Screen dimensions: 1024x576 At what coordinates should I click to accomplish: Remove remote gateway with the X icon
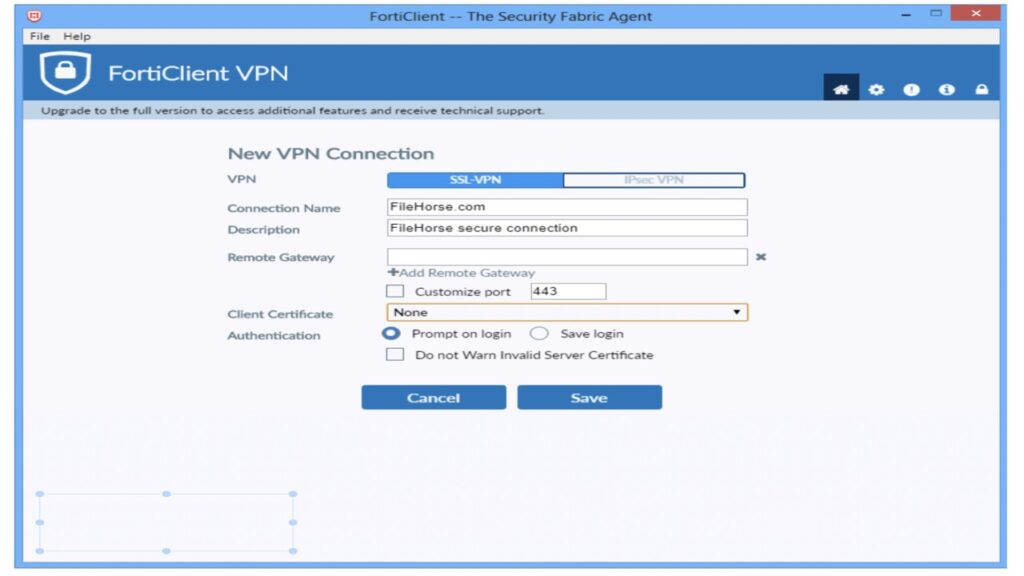(761, 257)
